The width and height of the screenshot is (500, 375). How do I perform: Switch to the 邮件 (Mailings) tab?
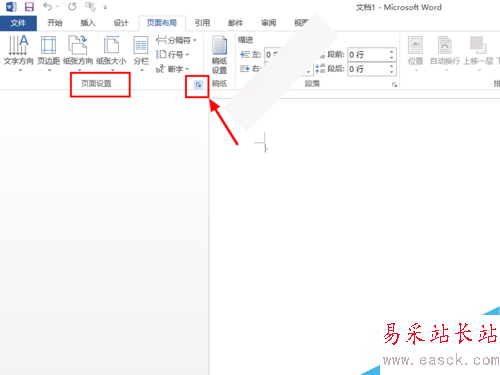[235, 23]
